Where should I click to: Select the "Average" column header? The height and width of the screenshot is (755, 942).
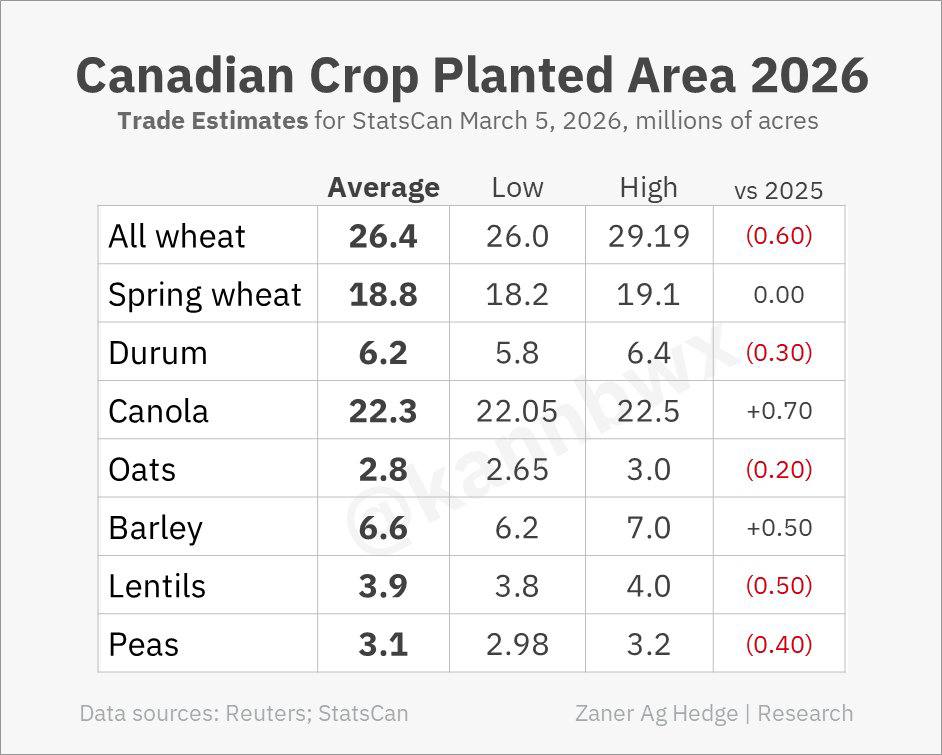point(383,187)
